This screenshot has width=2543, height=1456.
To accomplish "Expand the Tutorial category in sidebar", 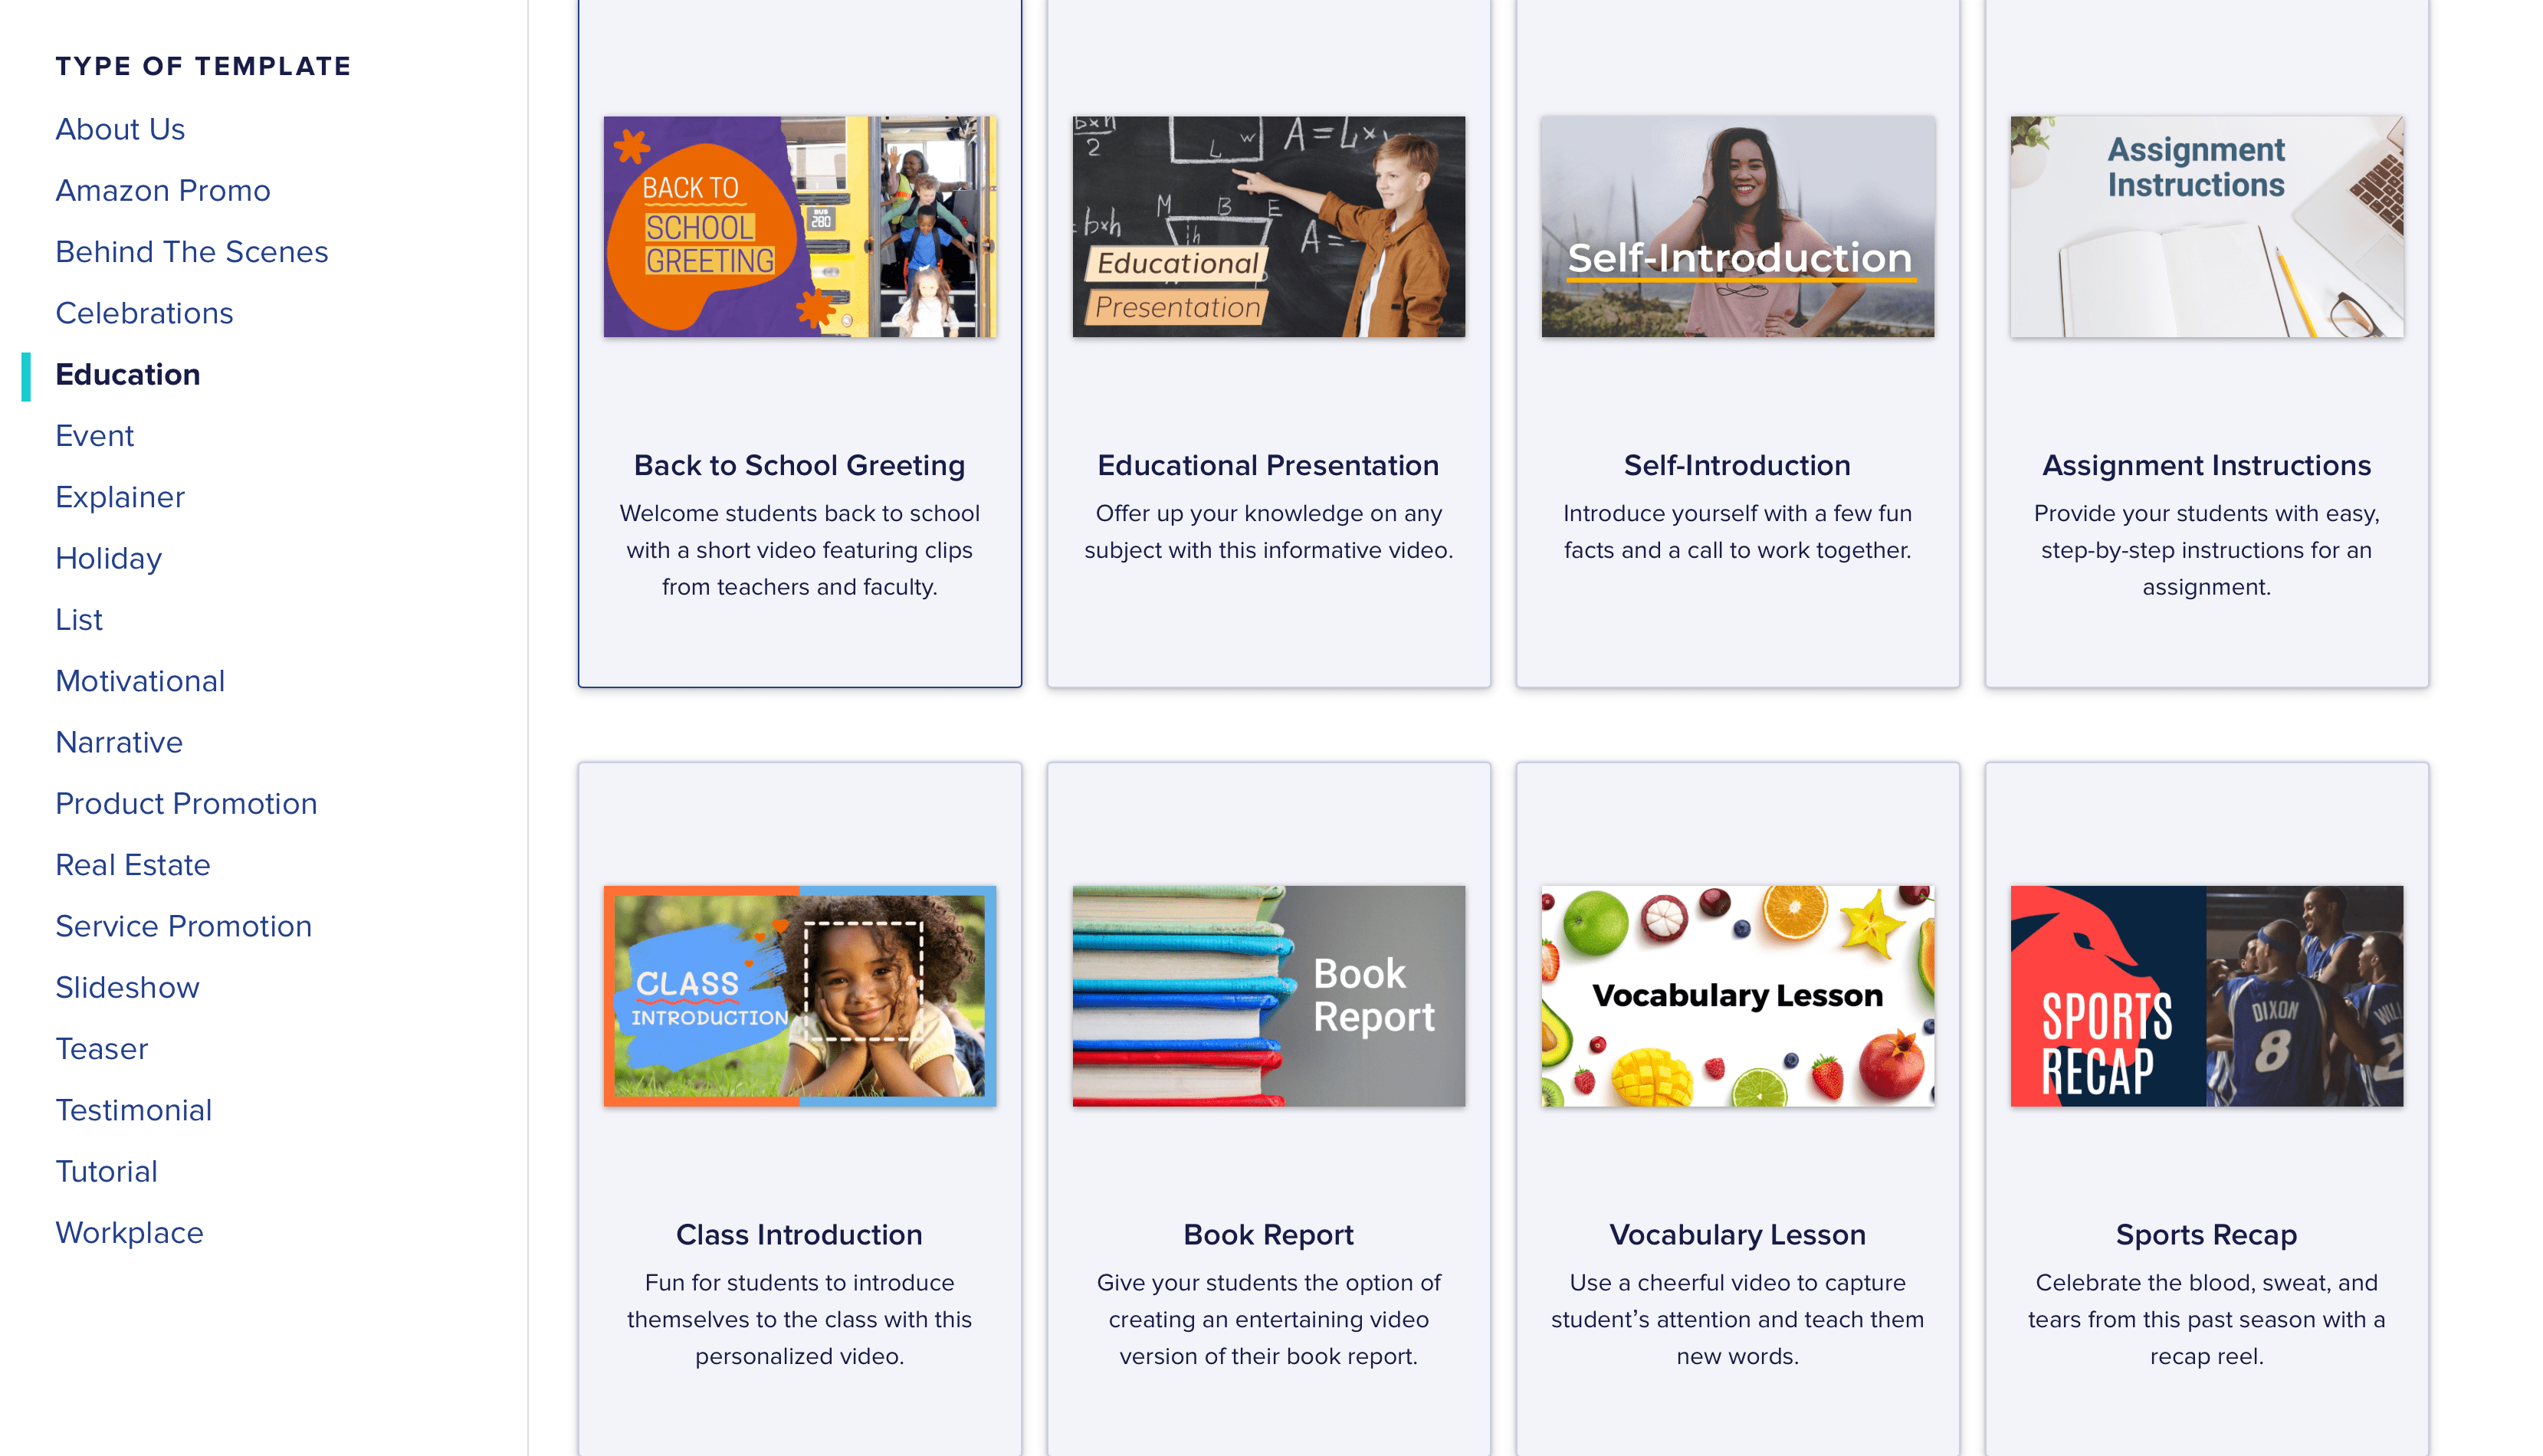I will coord(107,1169).
